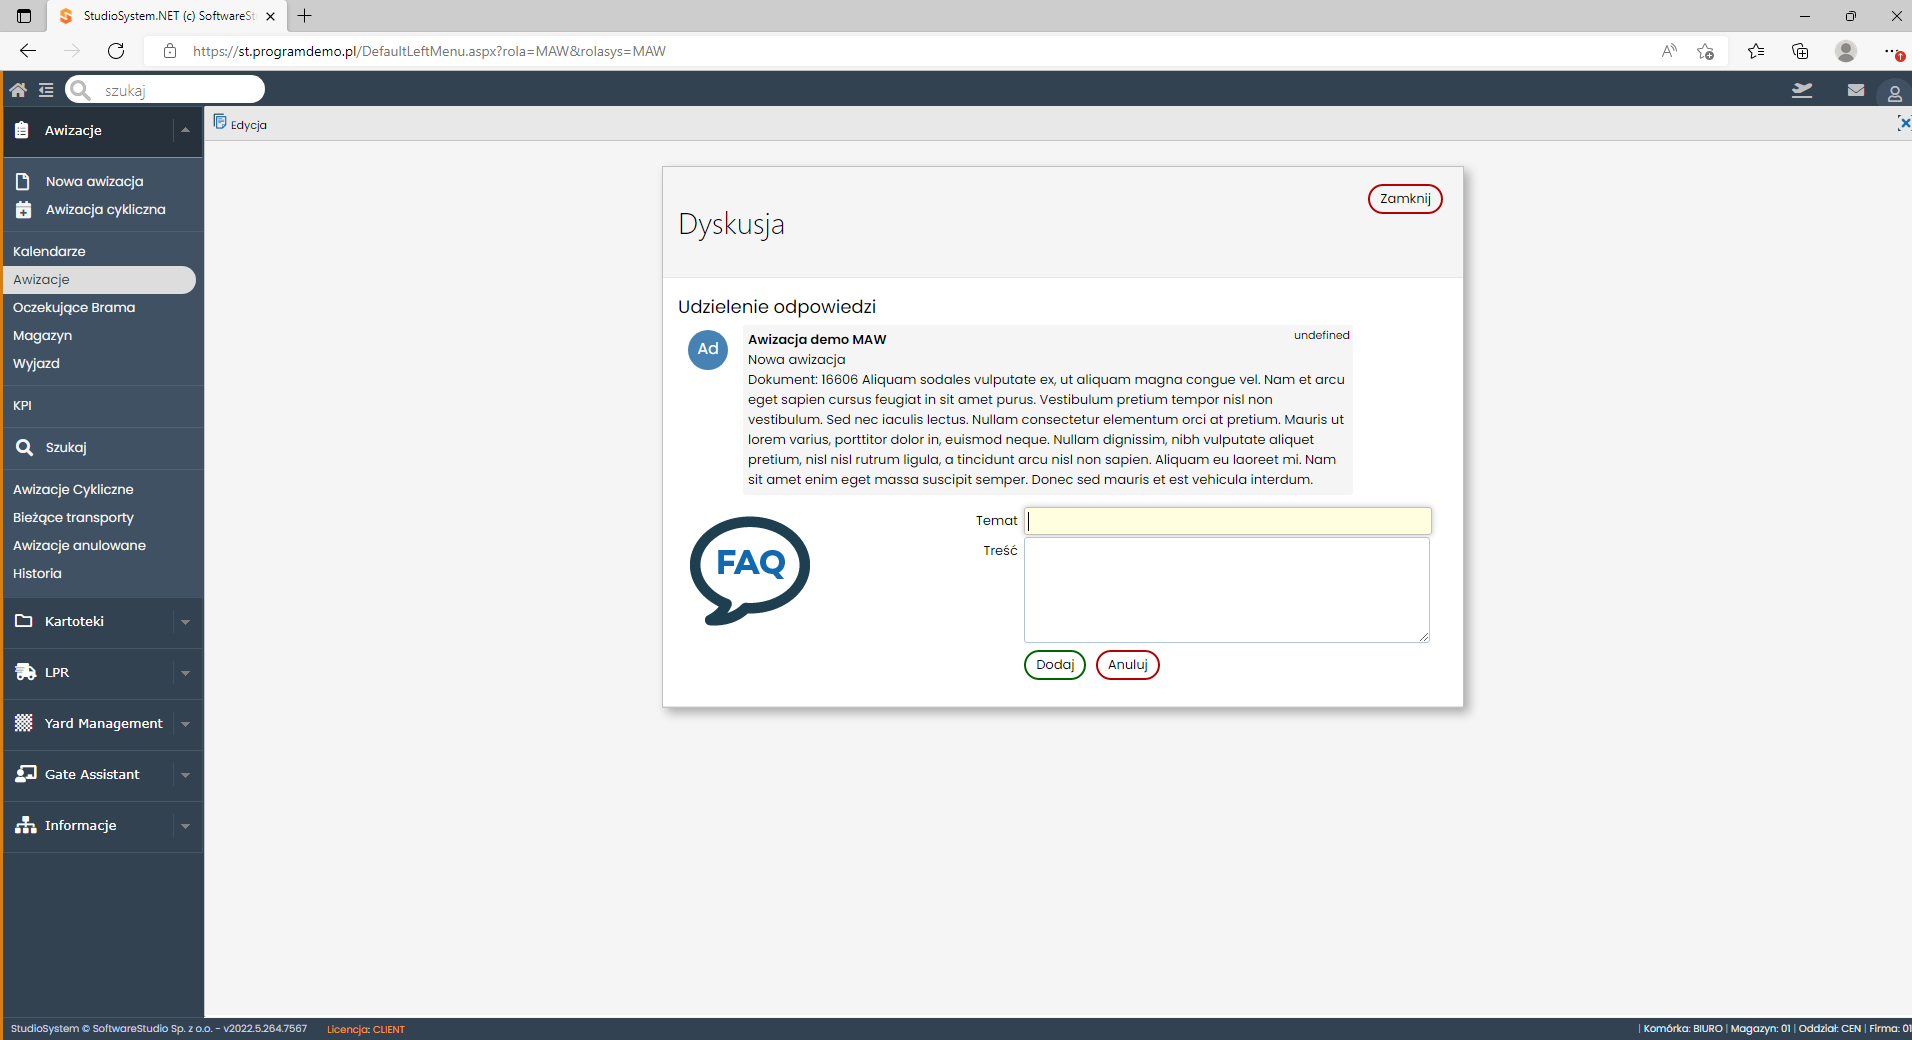The height and width of the screenshot is (1040, 1912).
Task: Click inside the Treść text area
Action: [x=1227, y=590]
